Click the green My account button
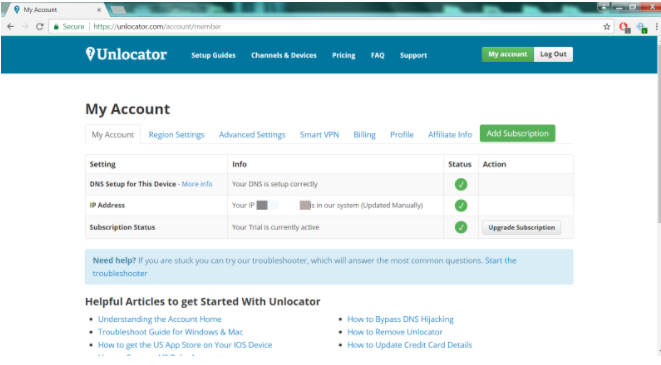This screenshot has width=661, height=365. 508,54
